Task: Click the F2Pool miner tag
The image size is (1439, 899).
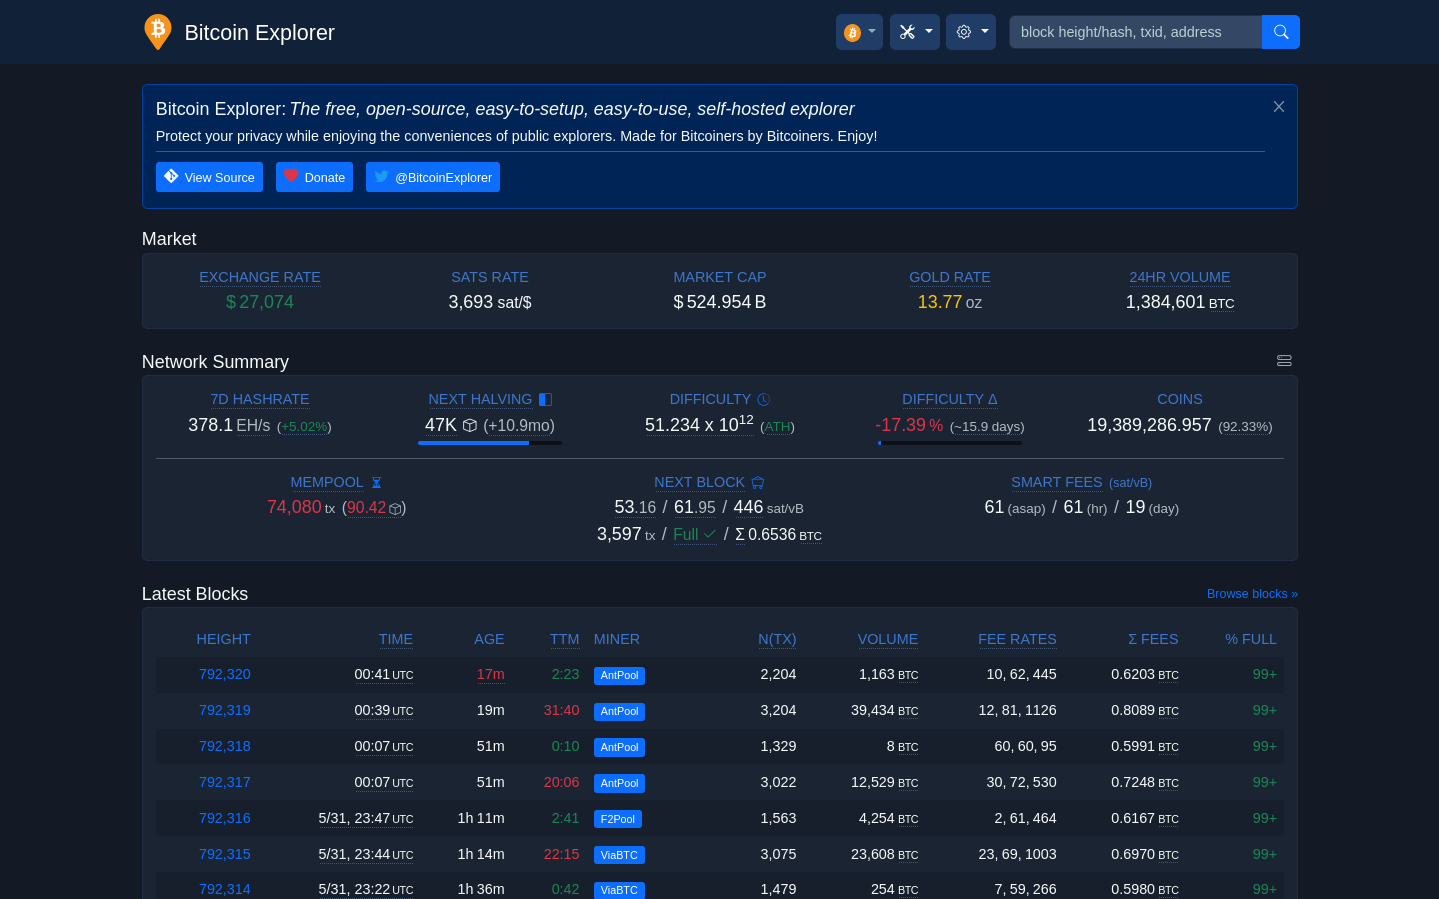Action: pos(617,819)
